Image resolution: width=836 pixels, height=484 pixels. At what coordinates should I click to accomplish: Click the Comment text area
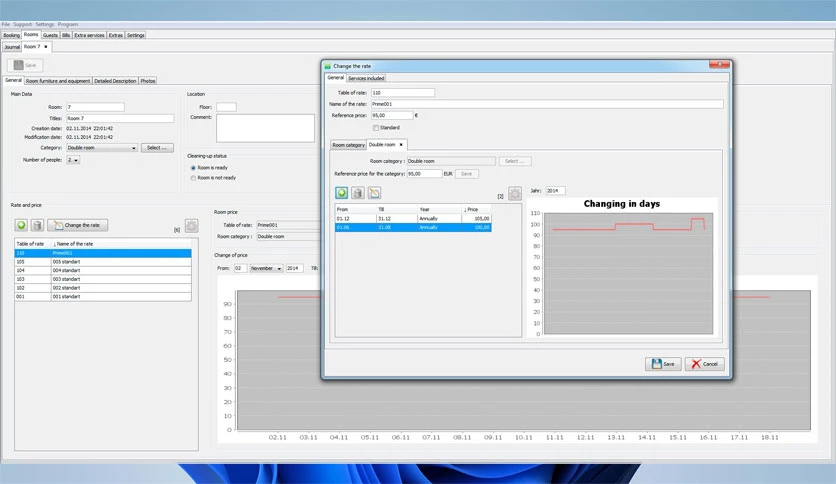266,128
